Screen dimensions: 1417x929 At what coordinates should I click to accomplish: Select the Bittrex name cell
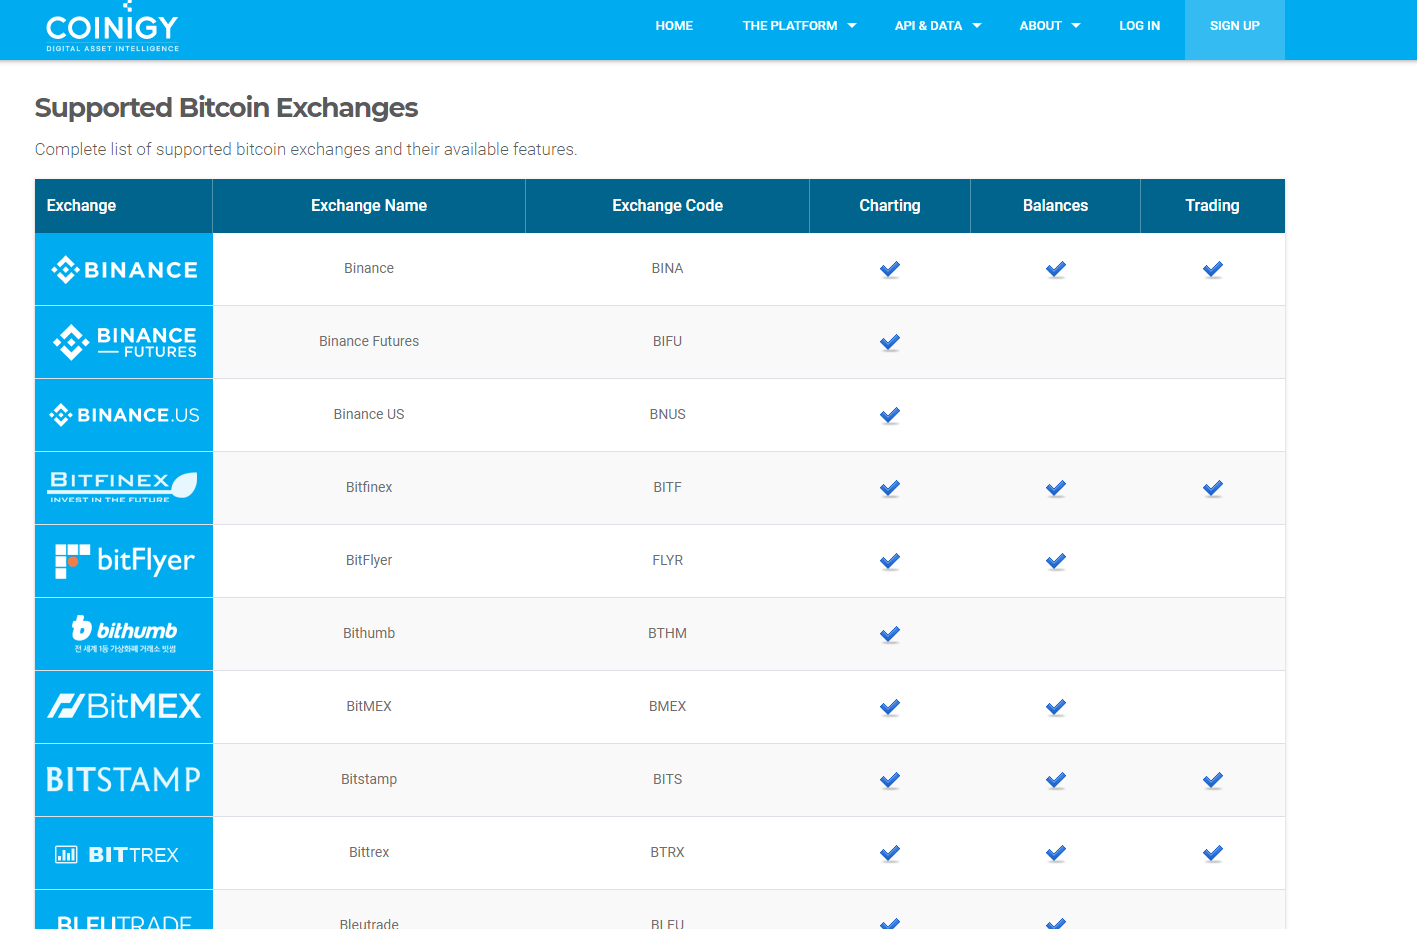click(369, 853)
